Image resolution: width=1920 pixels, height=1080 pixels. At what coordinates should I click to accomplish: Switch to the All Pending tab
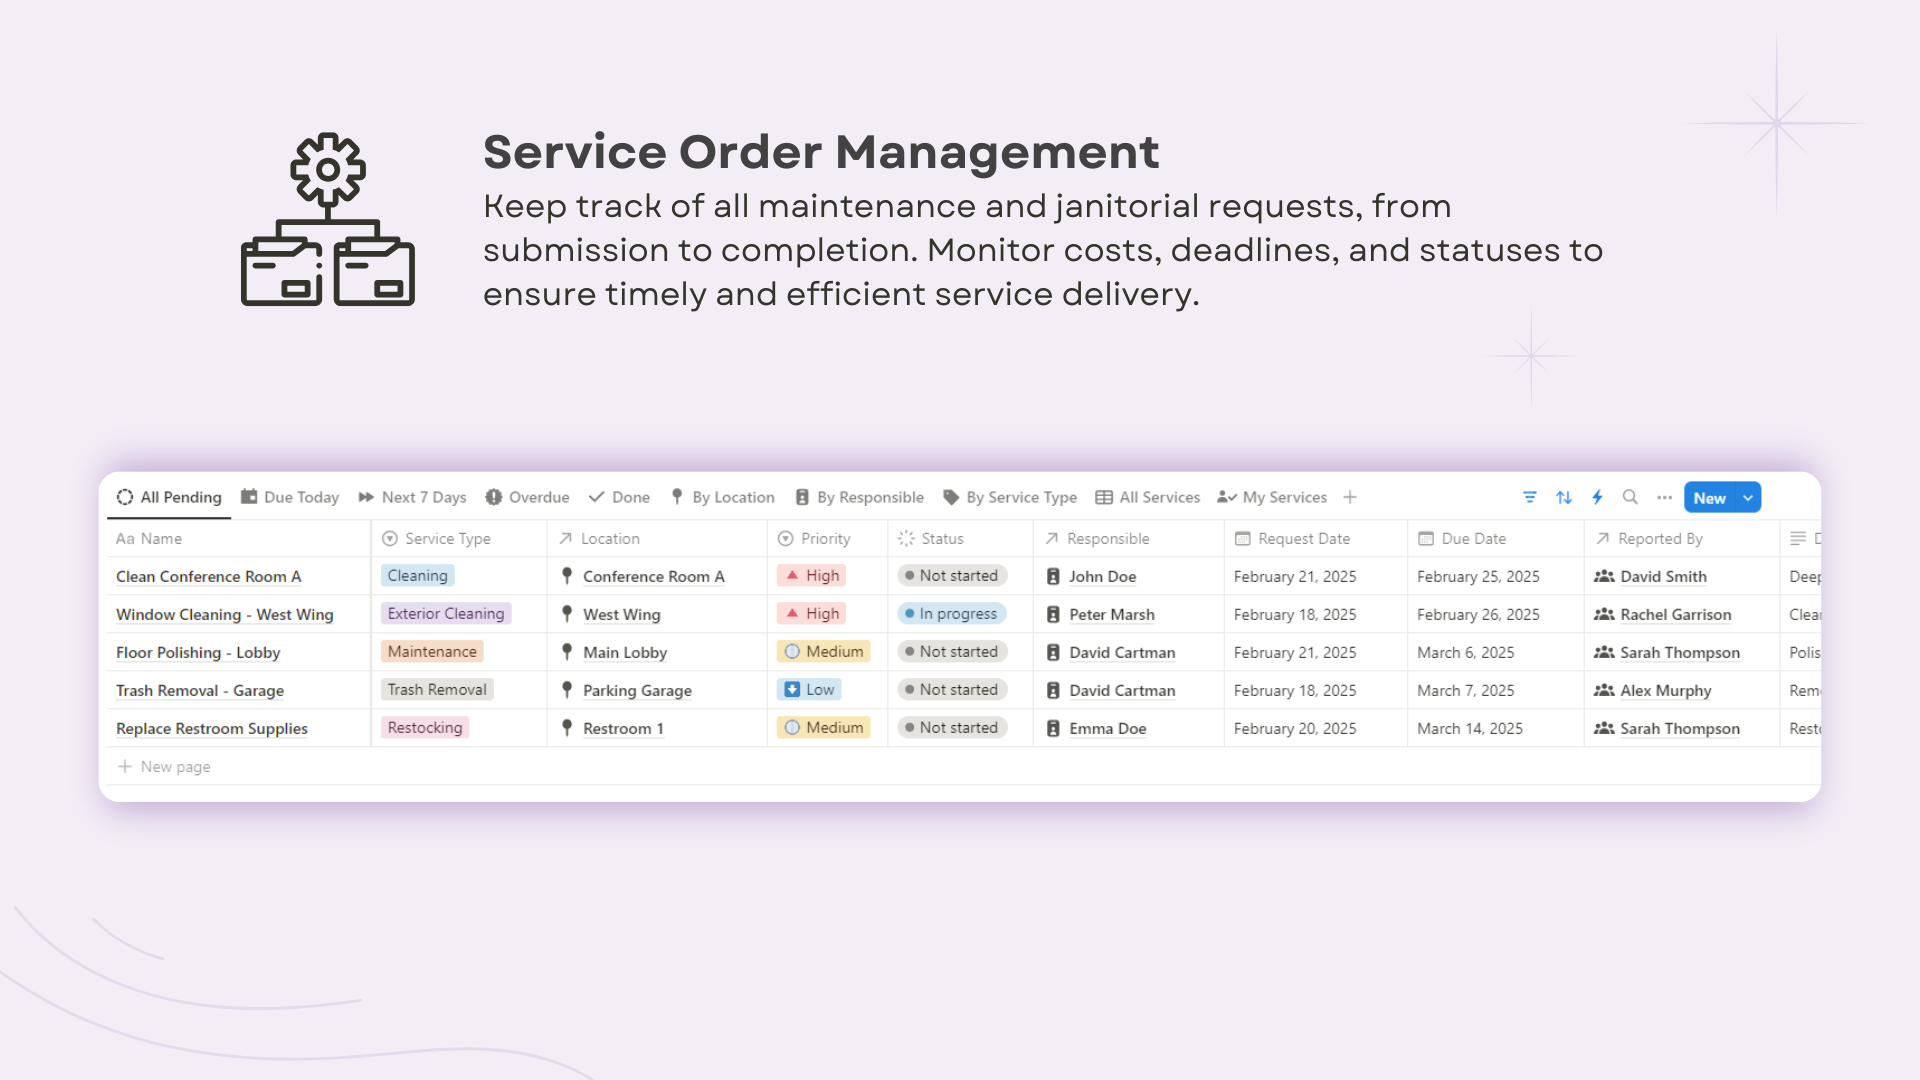point(169,497)
